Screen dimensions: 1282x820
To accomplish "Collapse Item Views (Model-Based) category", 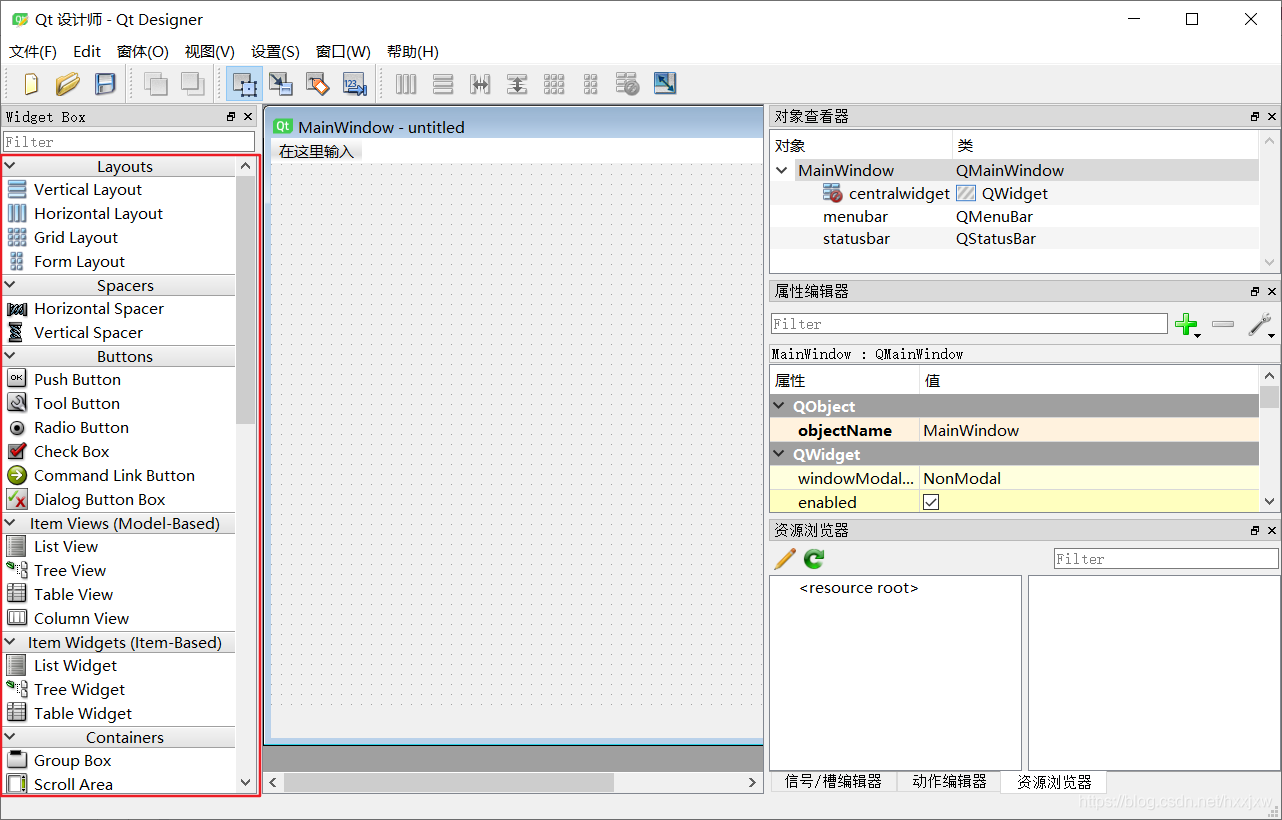I will [x=10, y=523].
